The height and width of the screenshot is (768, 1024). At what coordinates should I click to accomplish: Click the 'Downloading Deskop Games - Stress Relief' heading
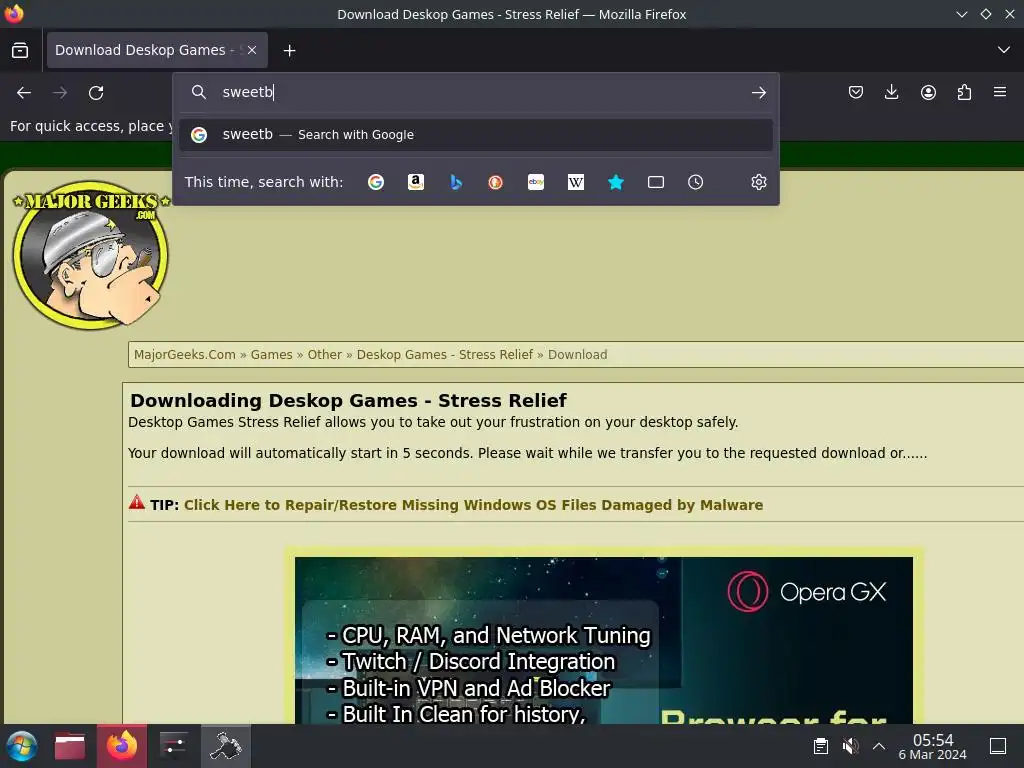click(348, 400)
